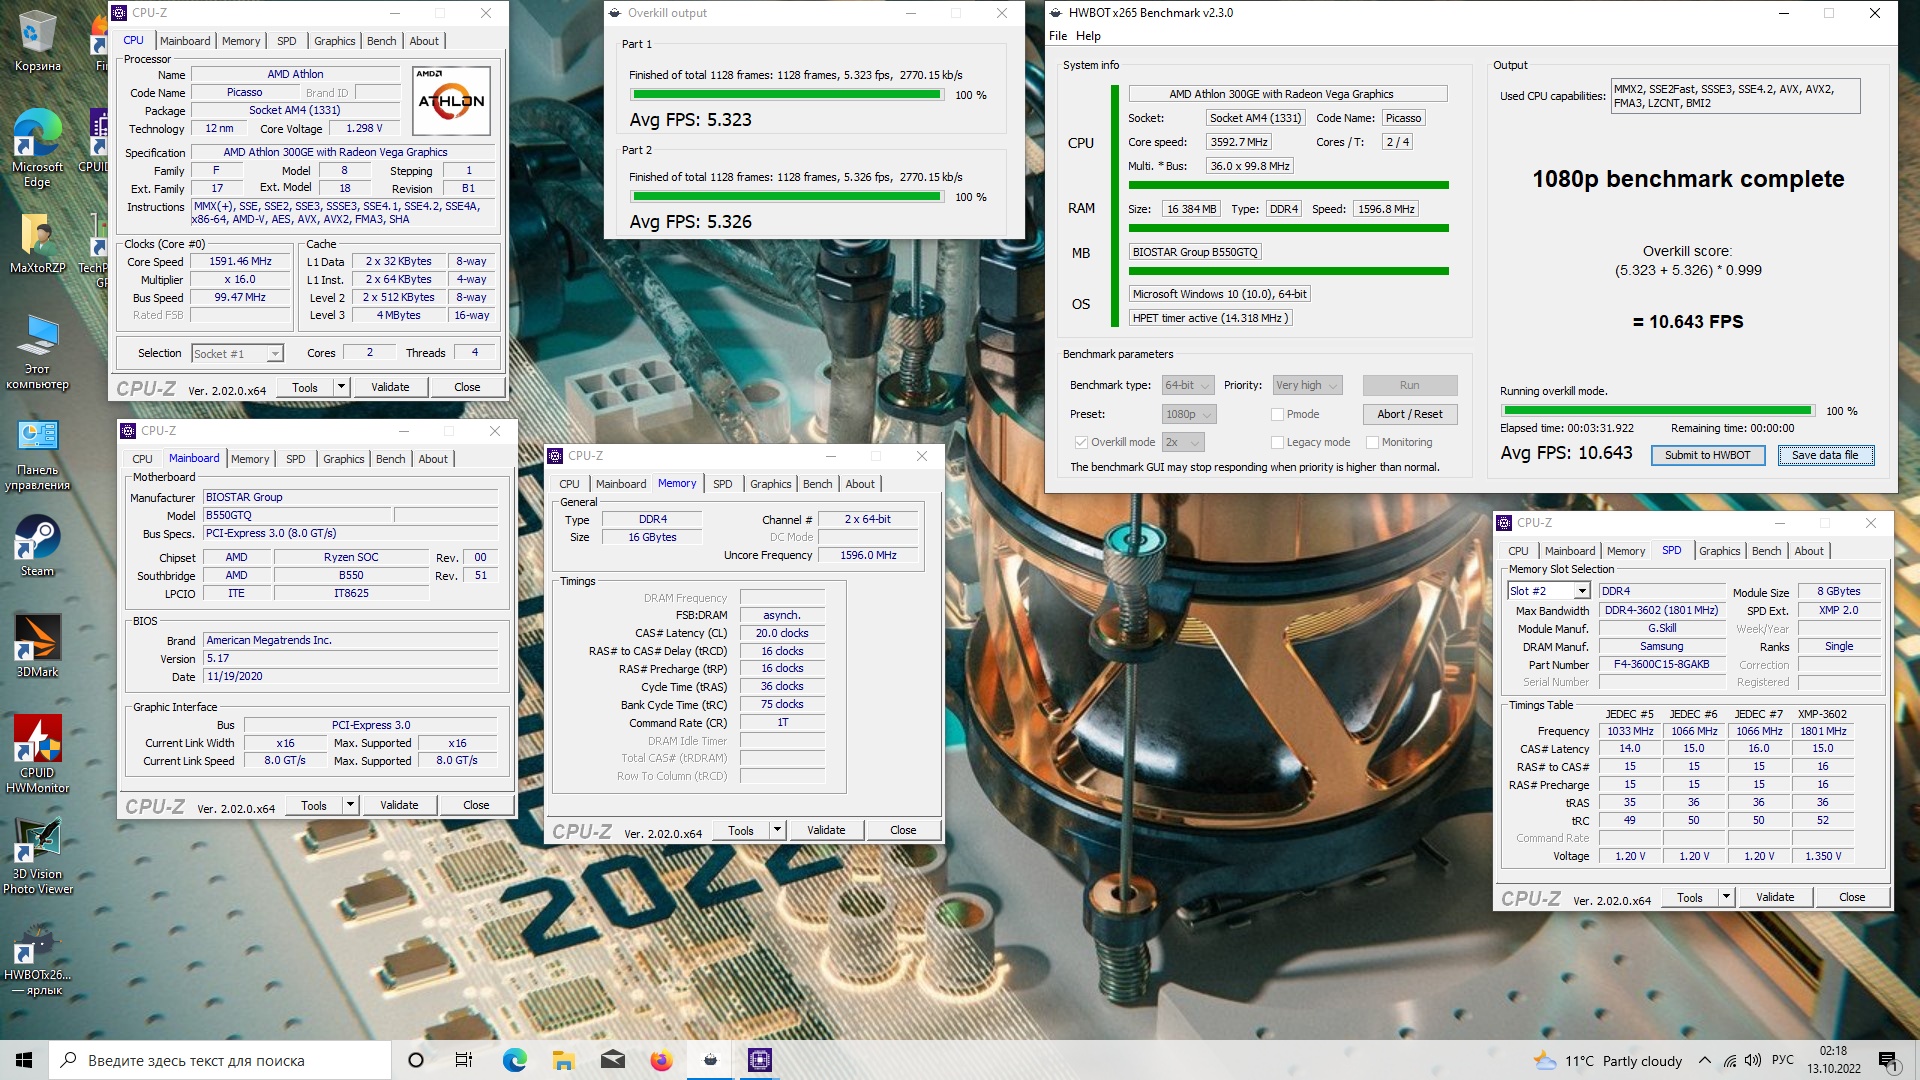
Task: Launch Steam from the desktop
Action: tap(37, 546)
